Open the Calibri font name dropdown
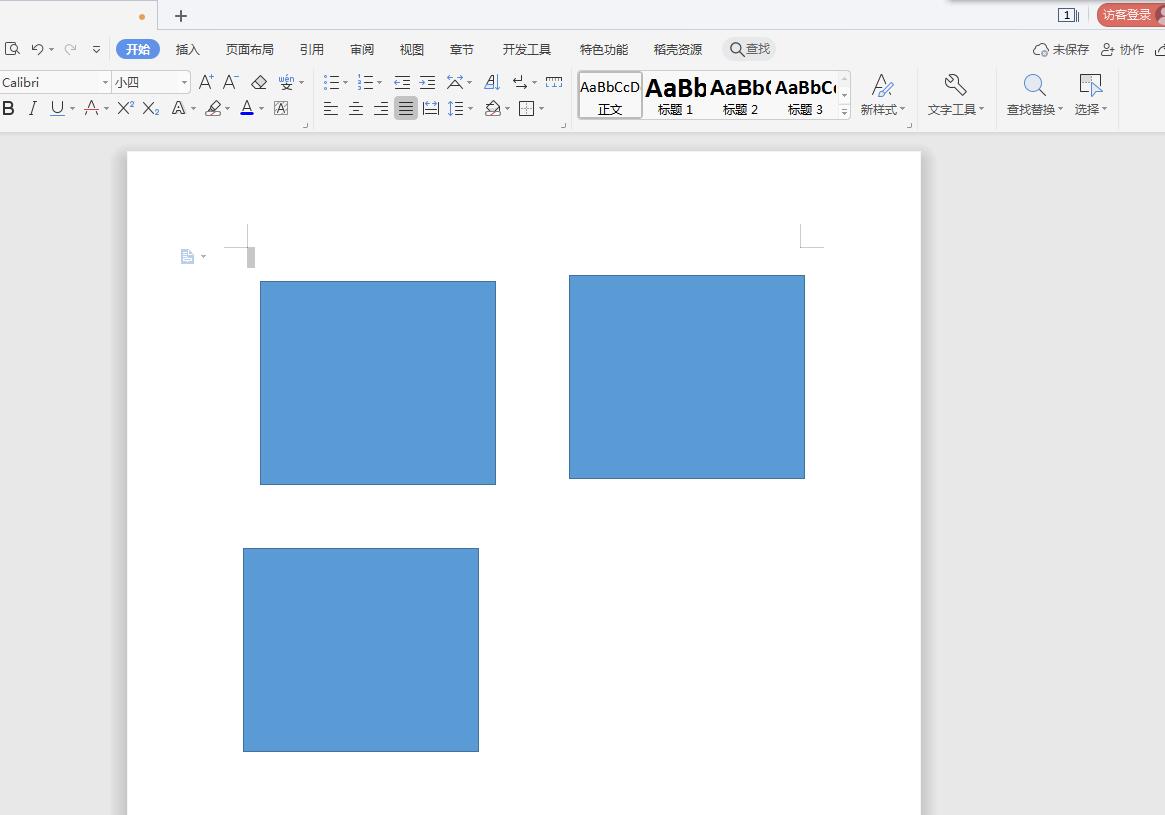This screenshot has height=815, width=1165. pyautogui.click(x=106, y=82)
